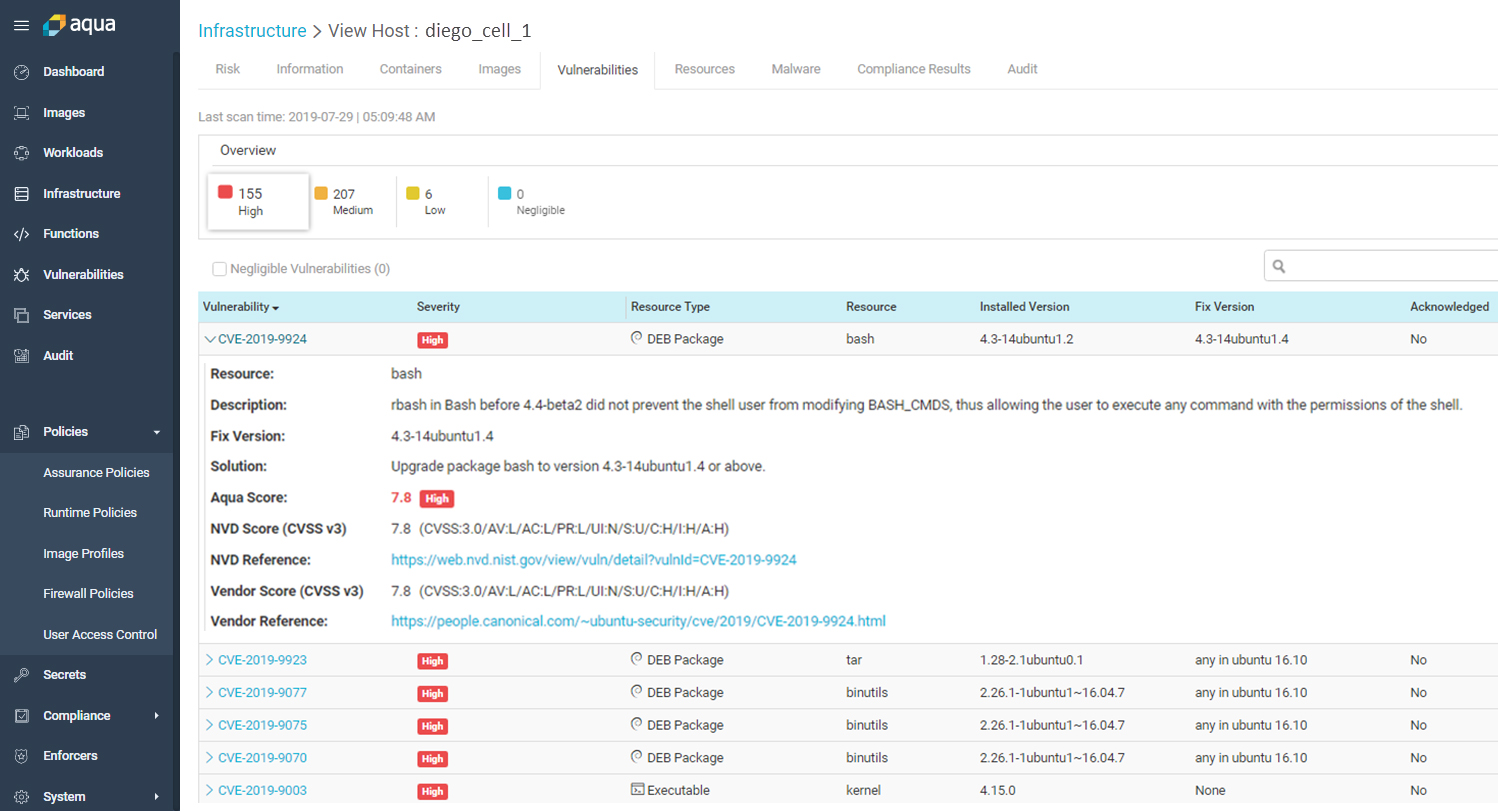Image resolution: width=1498 pixels, height=811 pixels.
Task: Click the Acknowledged column header
Action: click(x=1449, y=307)
